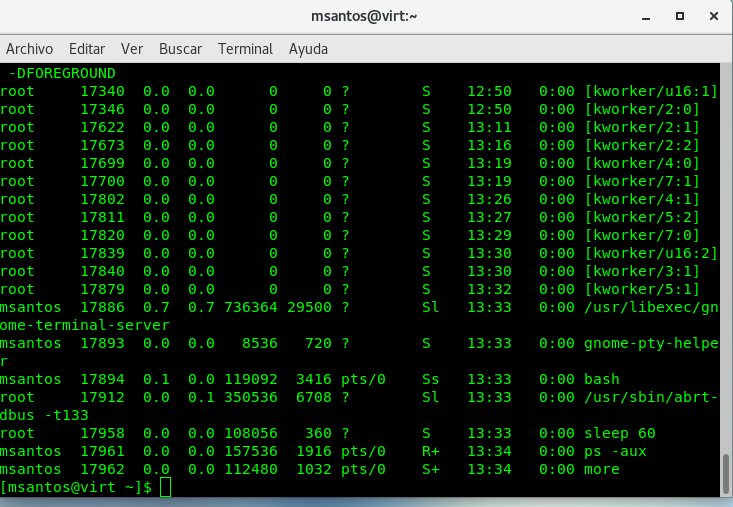Click the vertical scrollbar thumb
733x507 pixels.
[x=726, y=476]
